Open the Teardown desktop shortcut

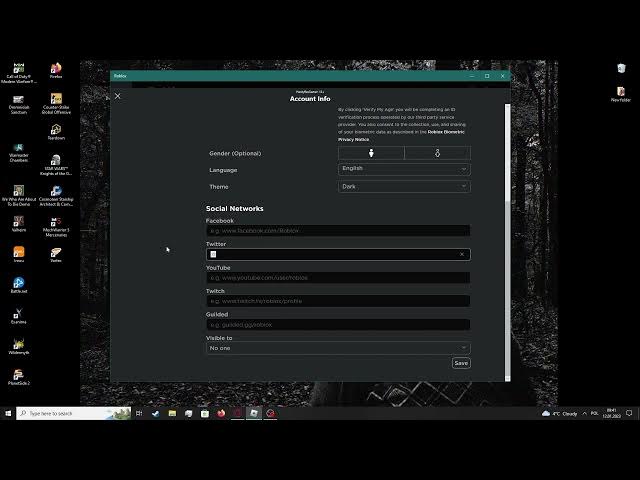tap(56, 132)
